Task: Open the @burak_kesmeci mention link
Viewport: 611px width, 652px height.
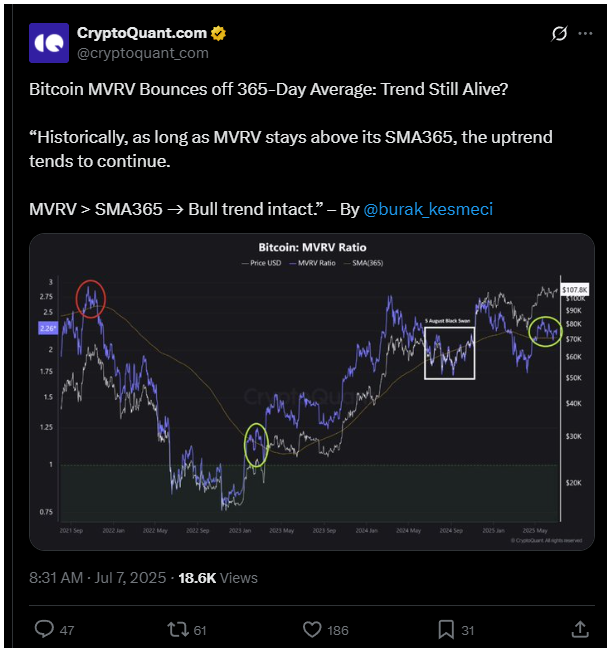Action: (x=428, y=209)
